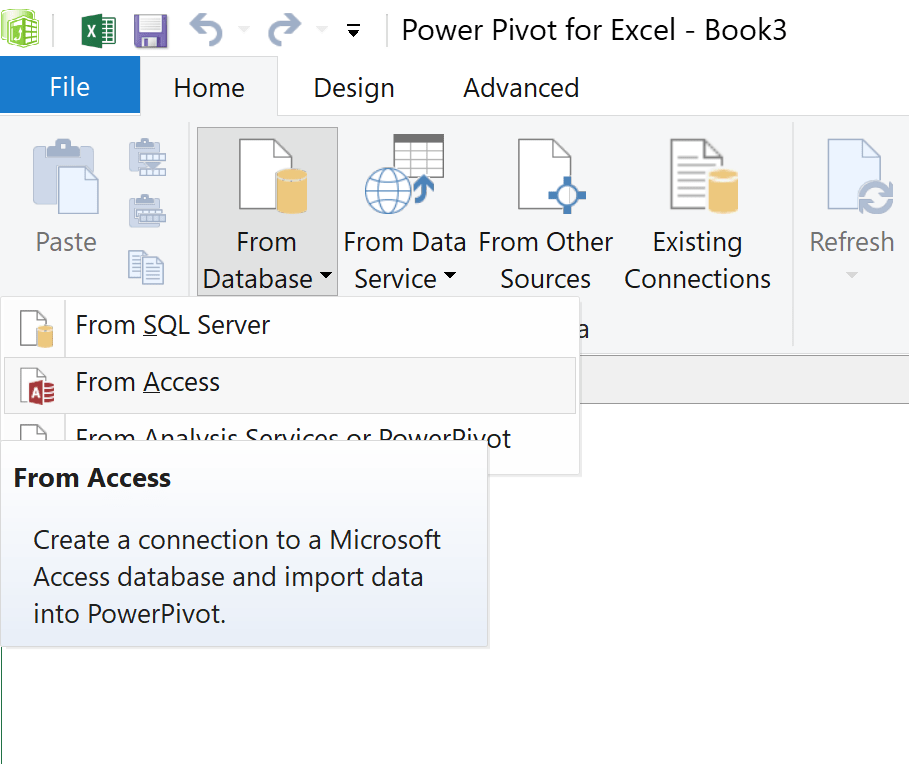
Task: Click the Refresh icon
Action: 860,176
